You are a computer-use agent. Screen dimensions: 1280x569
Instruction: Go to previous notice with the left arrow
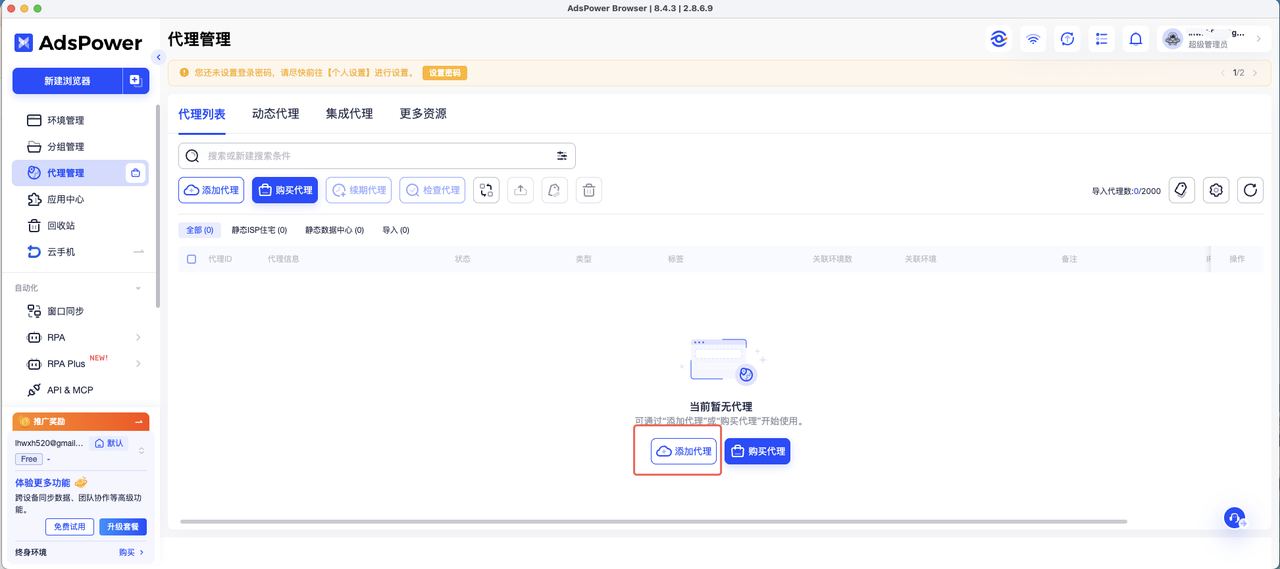coord(1222,73)
